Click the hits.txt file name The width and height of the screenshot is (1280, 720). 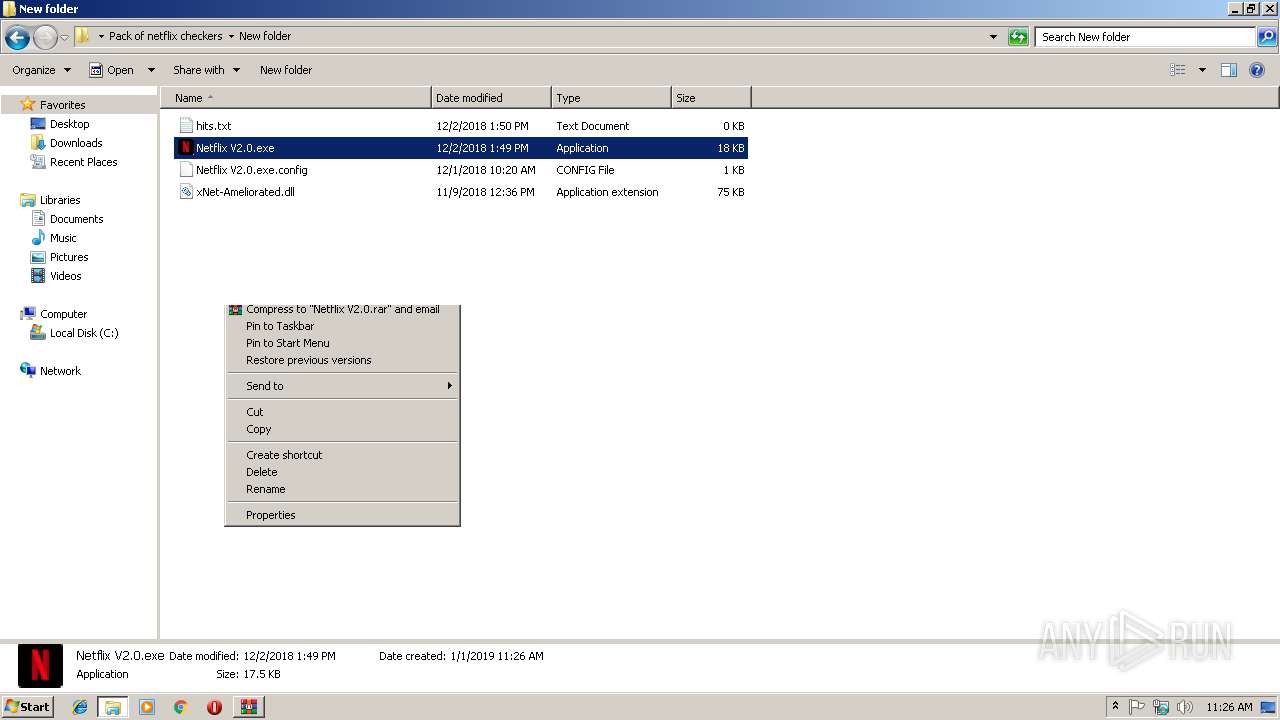[213, 126]
